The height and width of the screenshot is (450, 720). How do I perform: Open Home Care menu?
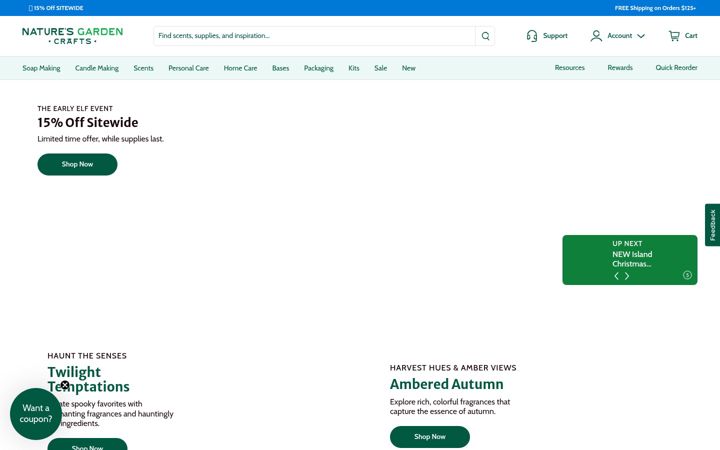click(x=240, y=68)
